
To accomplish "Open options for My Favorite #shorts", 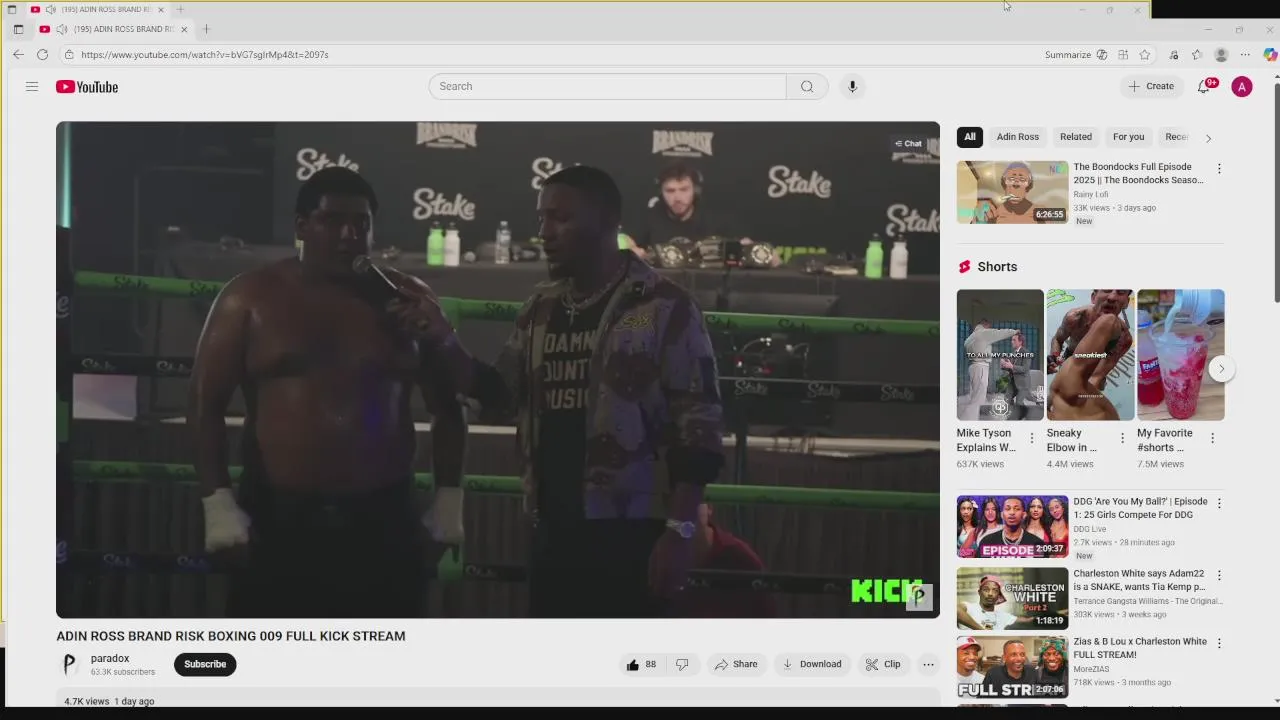I will 1212,438.
